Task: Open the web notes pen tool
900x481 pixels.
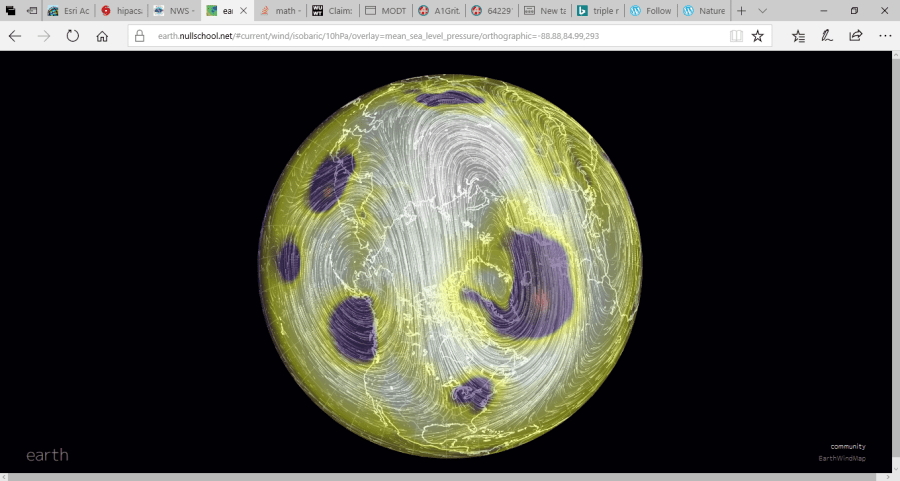Action: tap(827, 36)
